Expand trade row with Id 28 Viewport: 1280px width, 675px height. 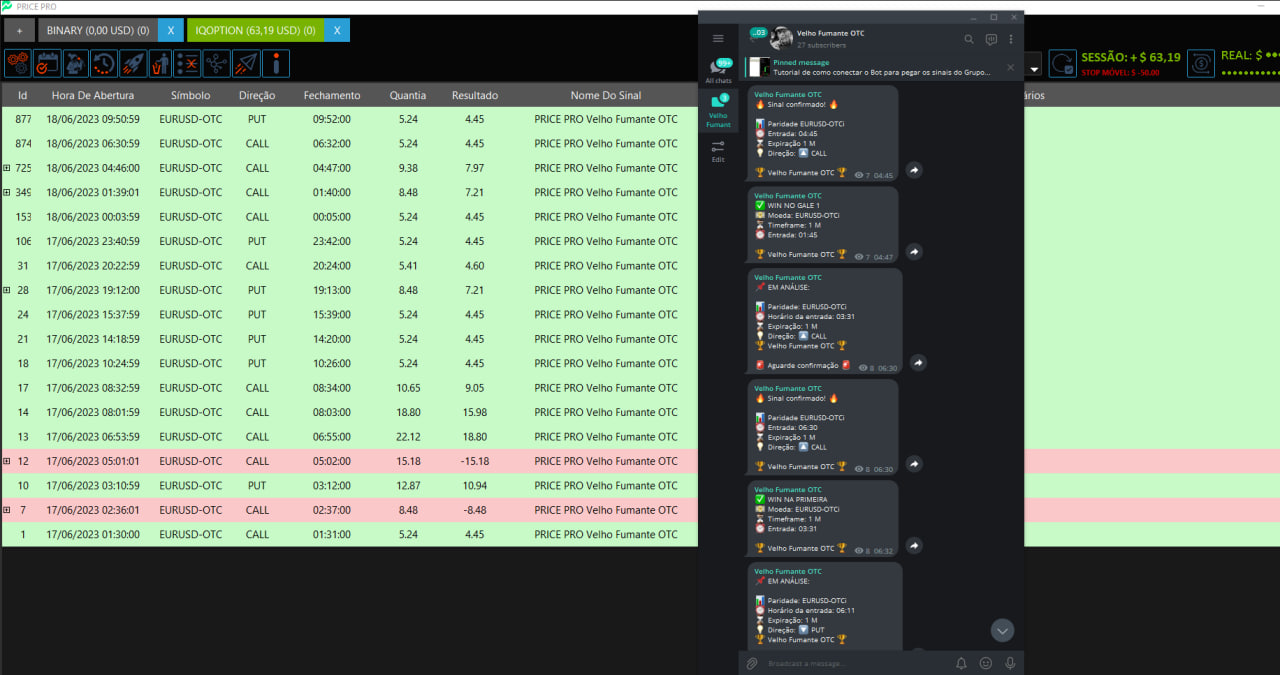7,290
